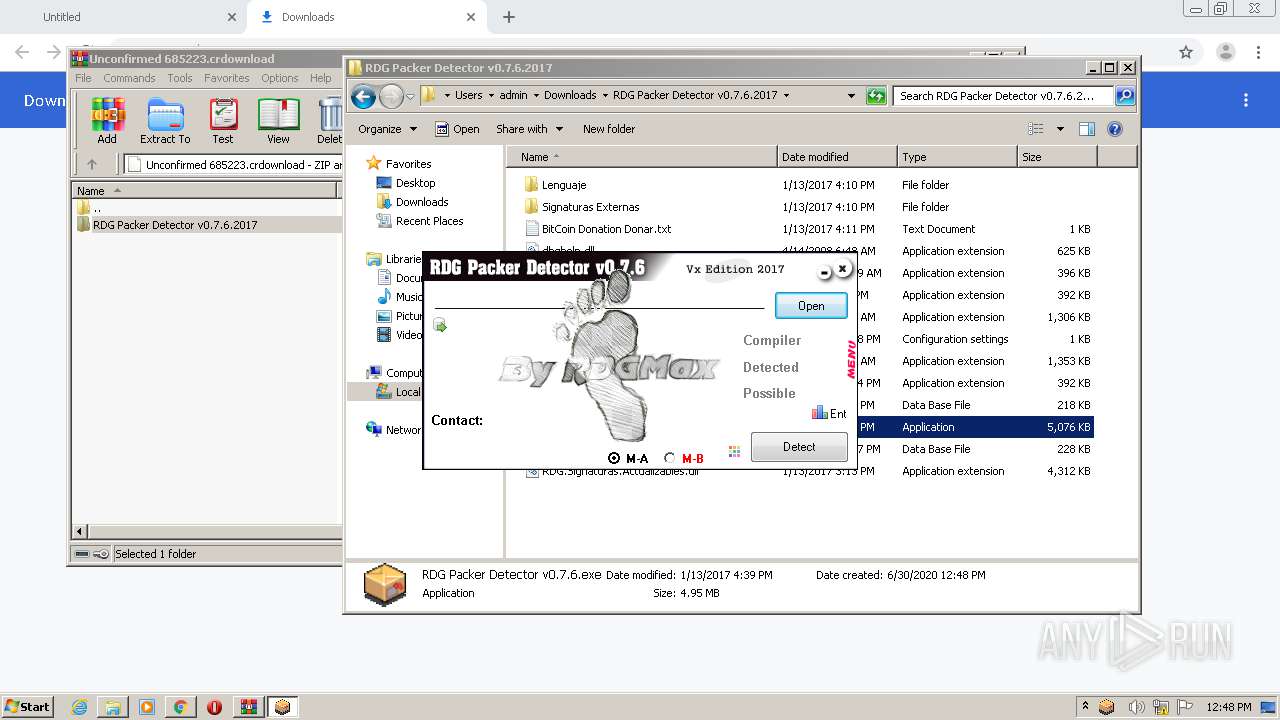The height and width of the screenshot is (720, 1280).
Task: Click Explorer help question mark icon
Action: point(1115,129)
